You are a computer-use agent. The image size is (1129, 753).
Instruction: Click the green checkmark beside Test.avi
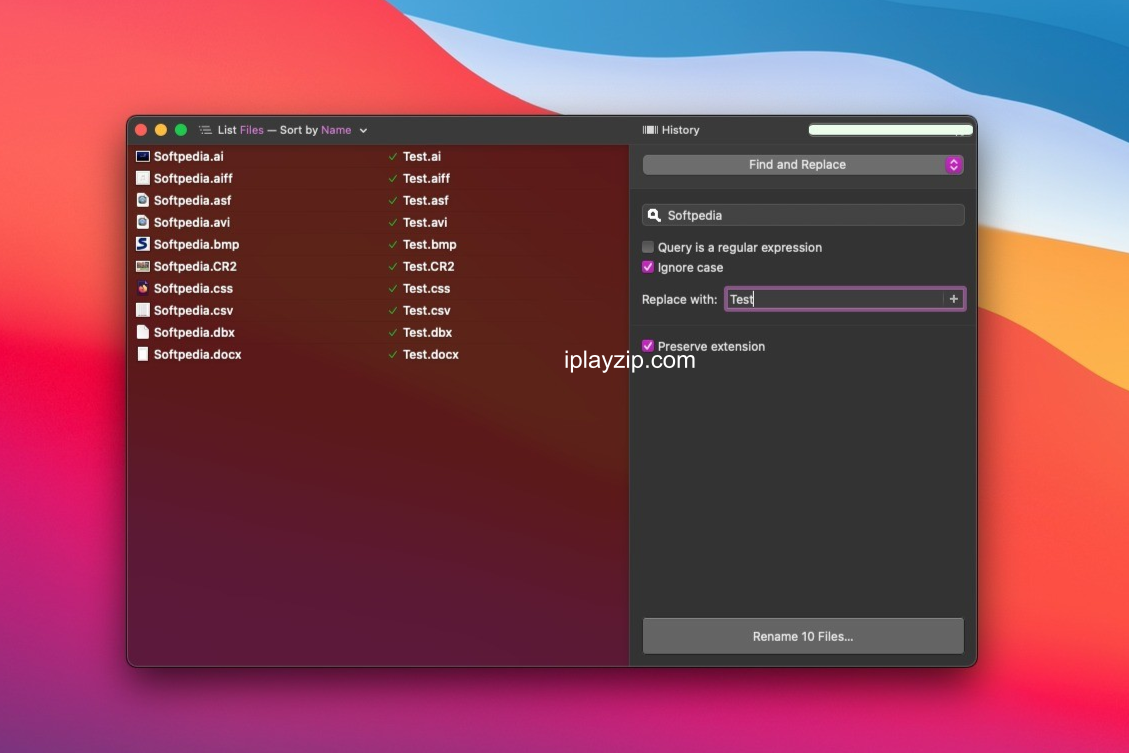(392, 222)
